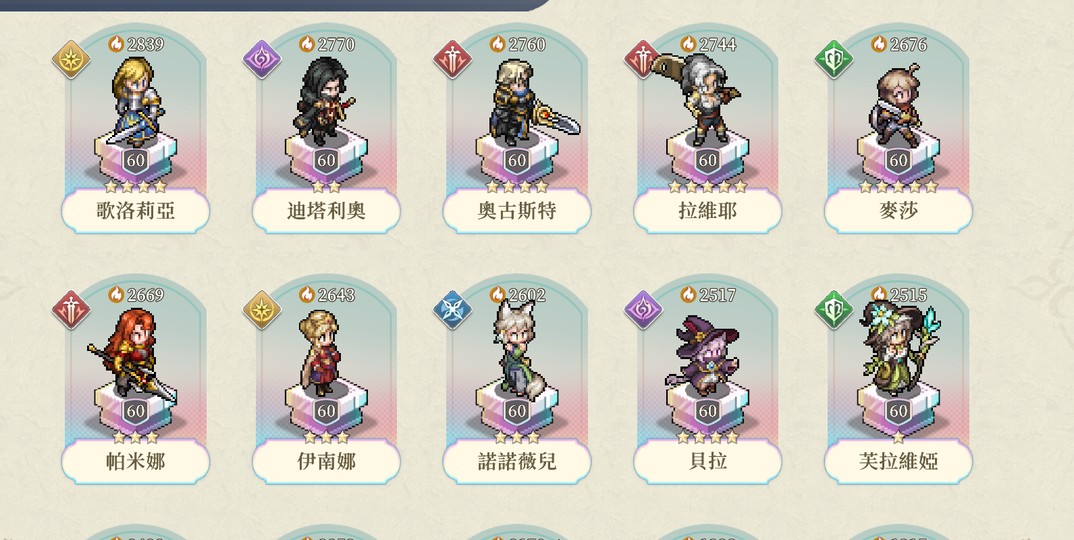The image size is (1074, 540).
Task: Click the gold star class icon on 伊南娜
Action: point(262,310)
